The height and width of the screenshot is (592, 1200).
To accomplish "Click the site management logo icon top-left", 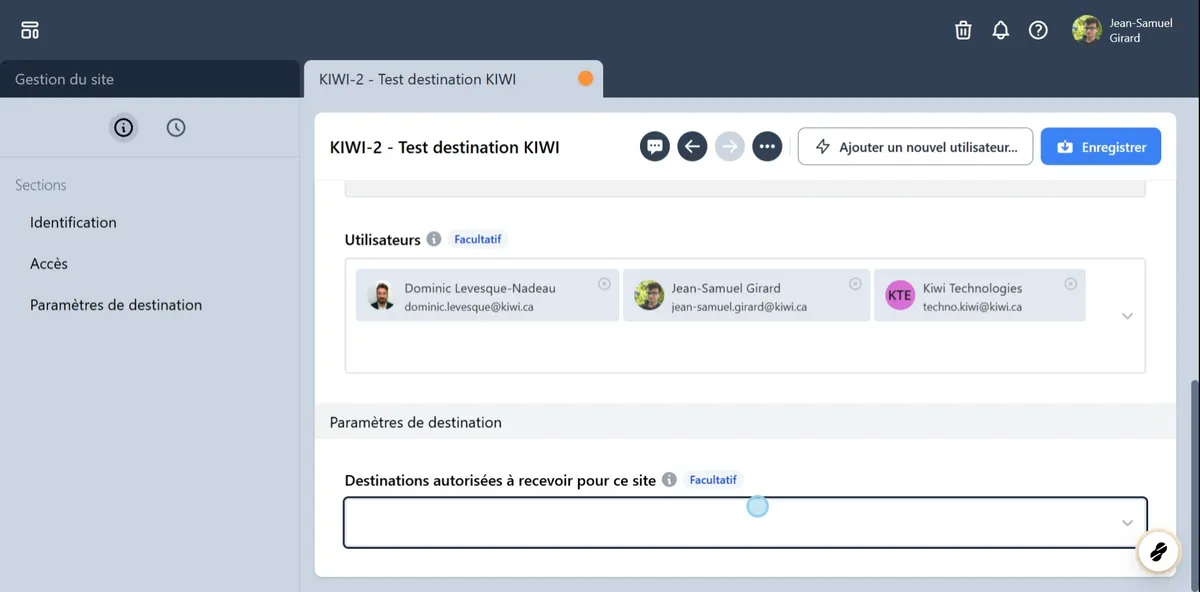I will 29,29.
